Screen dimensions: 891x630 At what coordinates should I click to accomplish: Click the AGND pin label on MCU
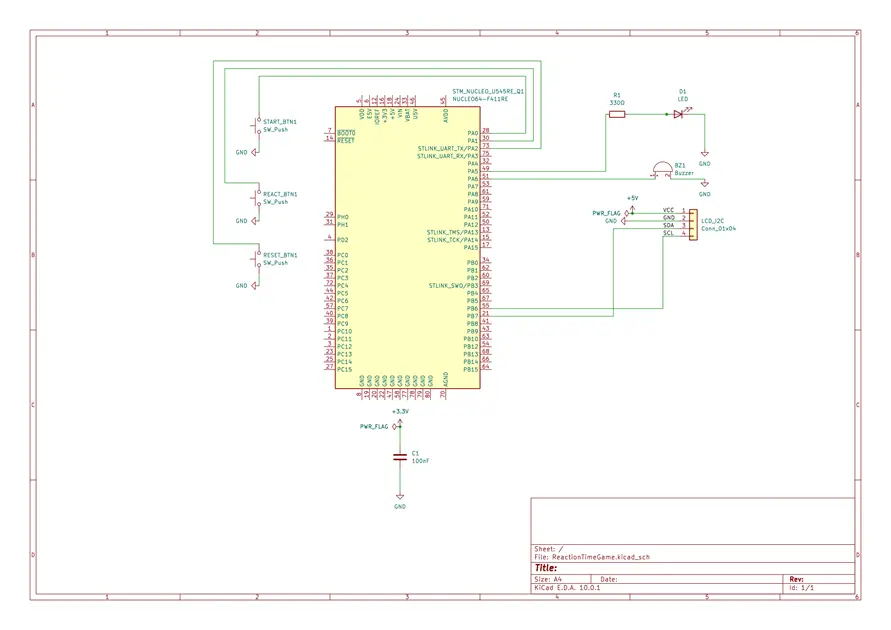click(x=446, y=379)
